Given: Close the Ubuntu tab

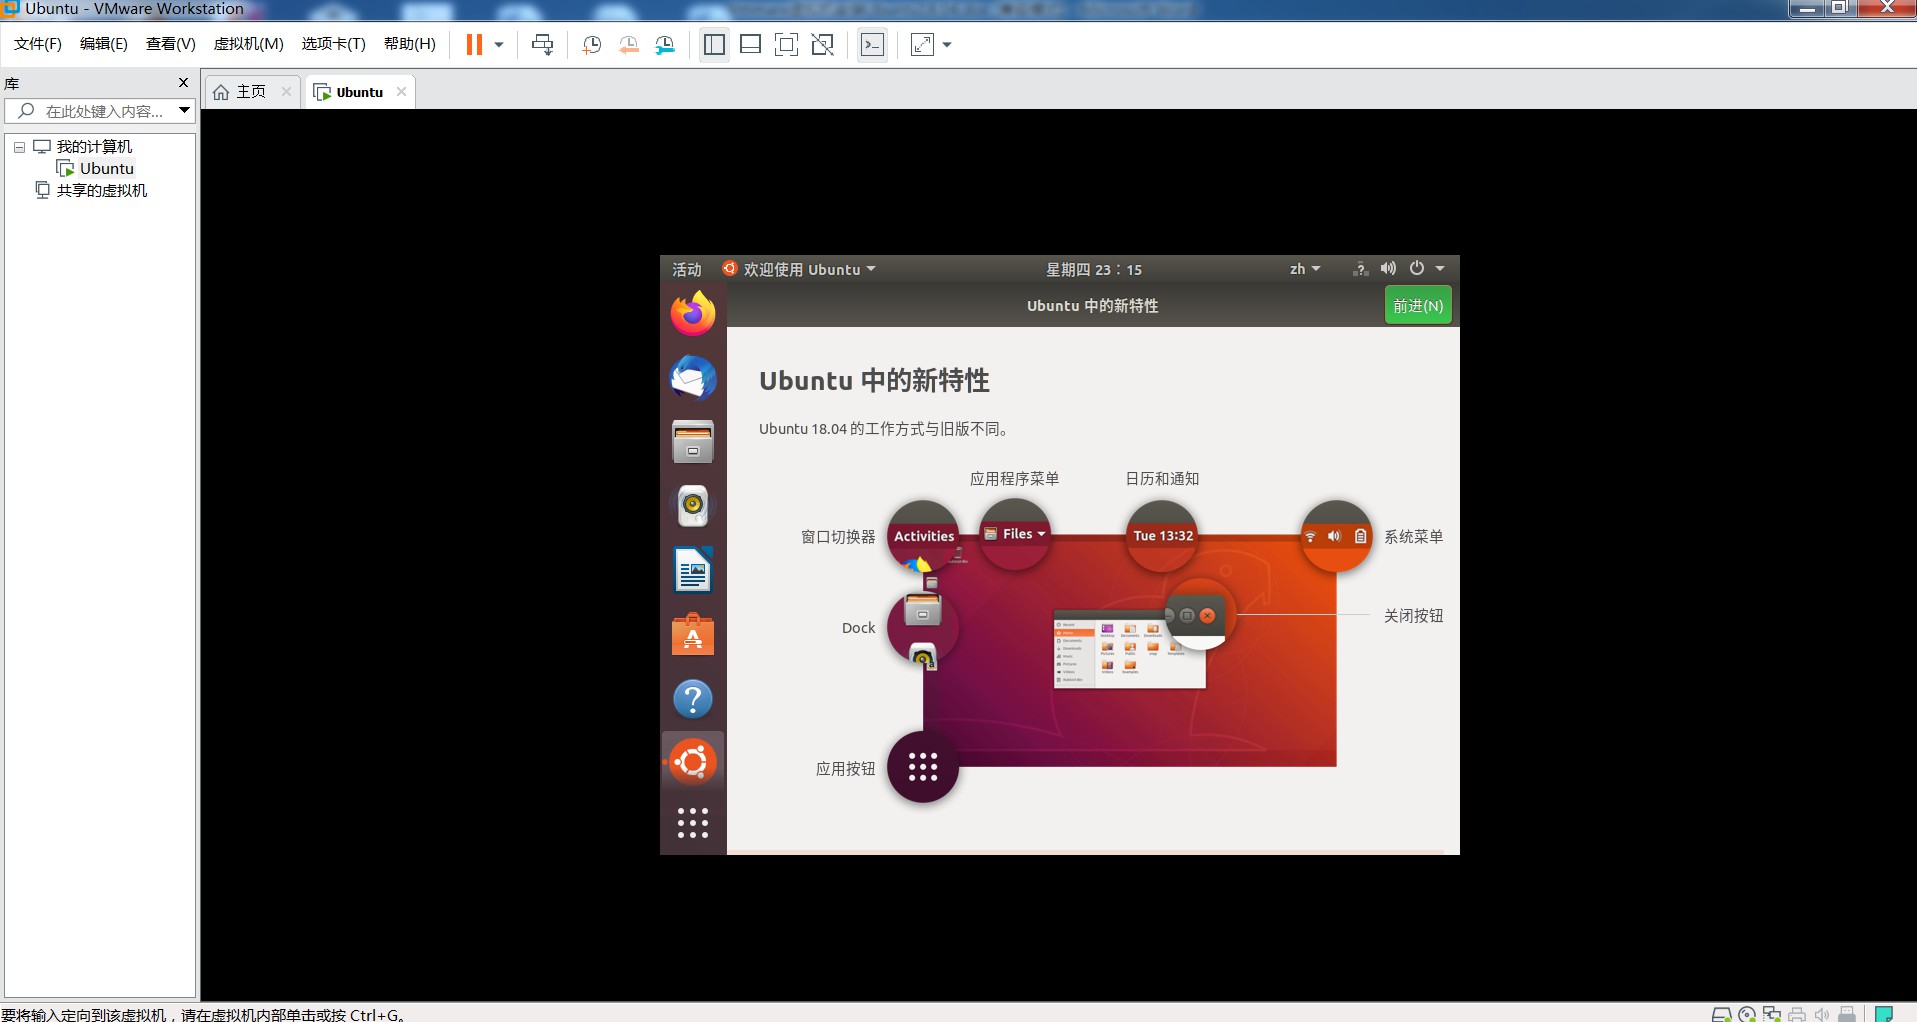Looking at the screenshot, I should [401, 92].
